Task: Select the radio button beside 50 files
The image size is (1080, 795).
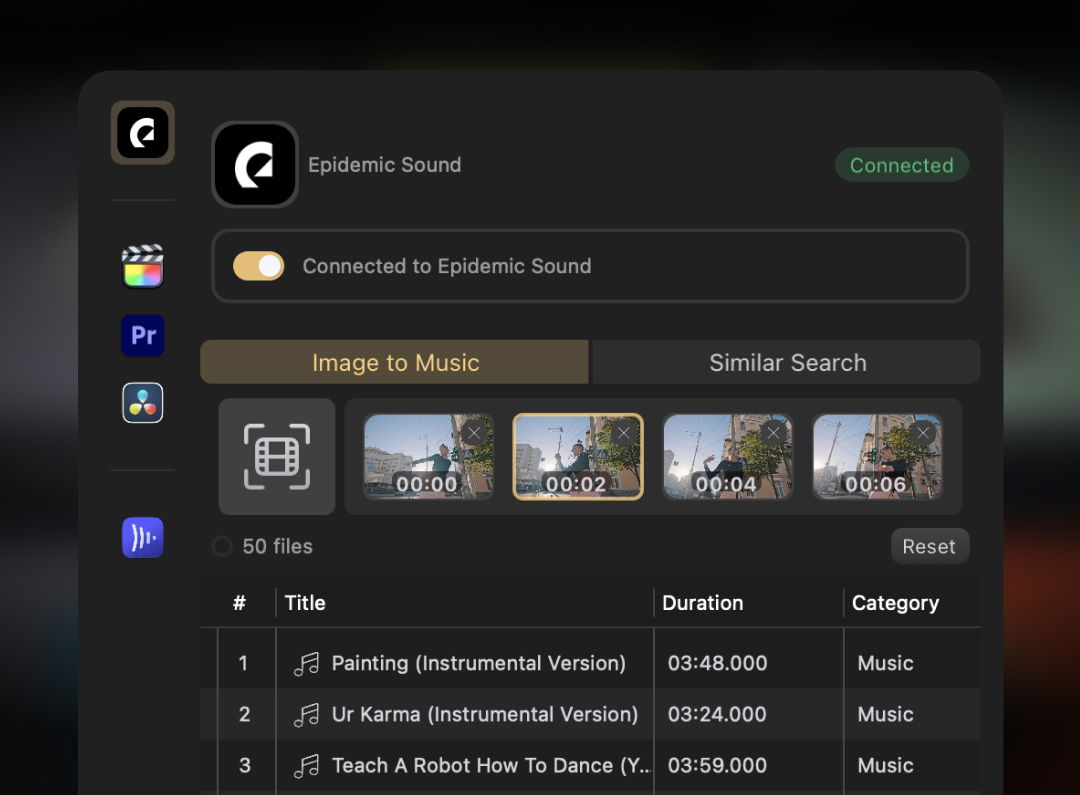Action: pyautogui.click(x=222, y=546)
